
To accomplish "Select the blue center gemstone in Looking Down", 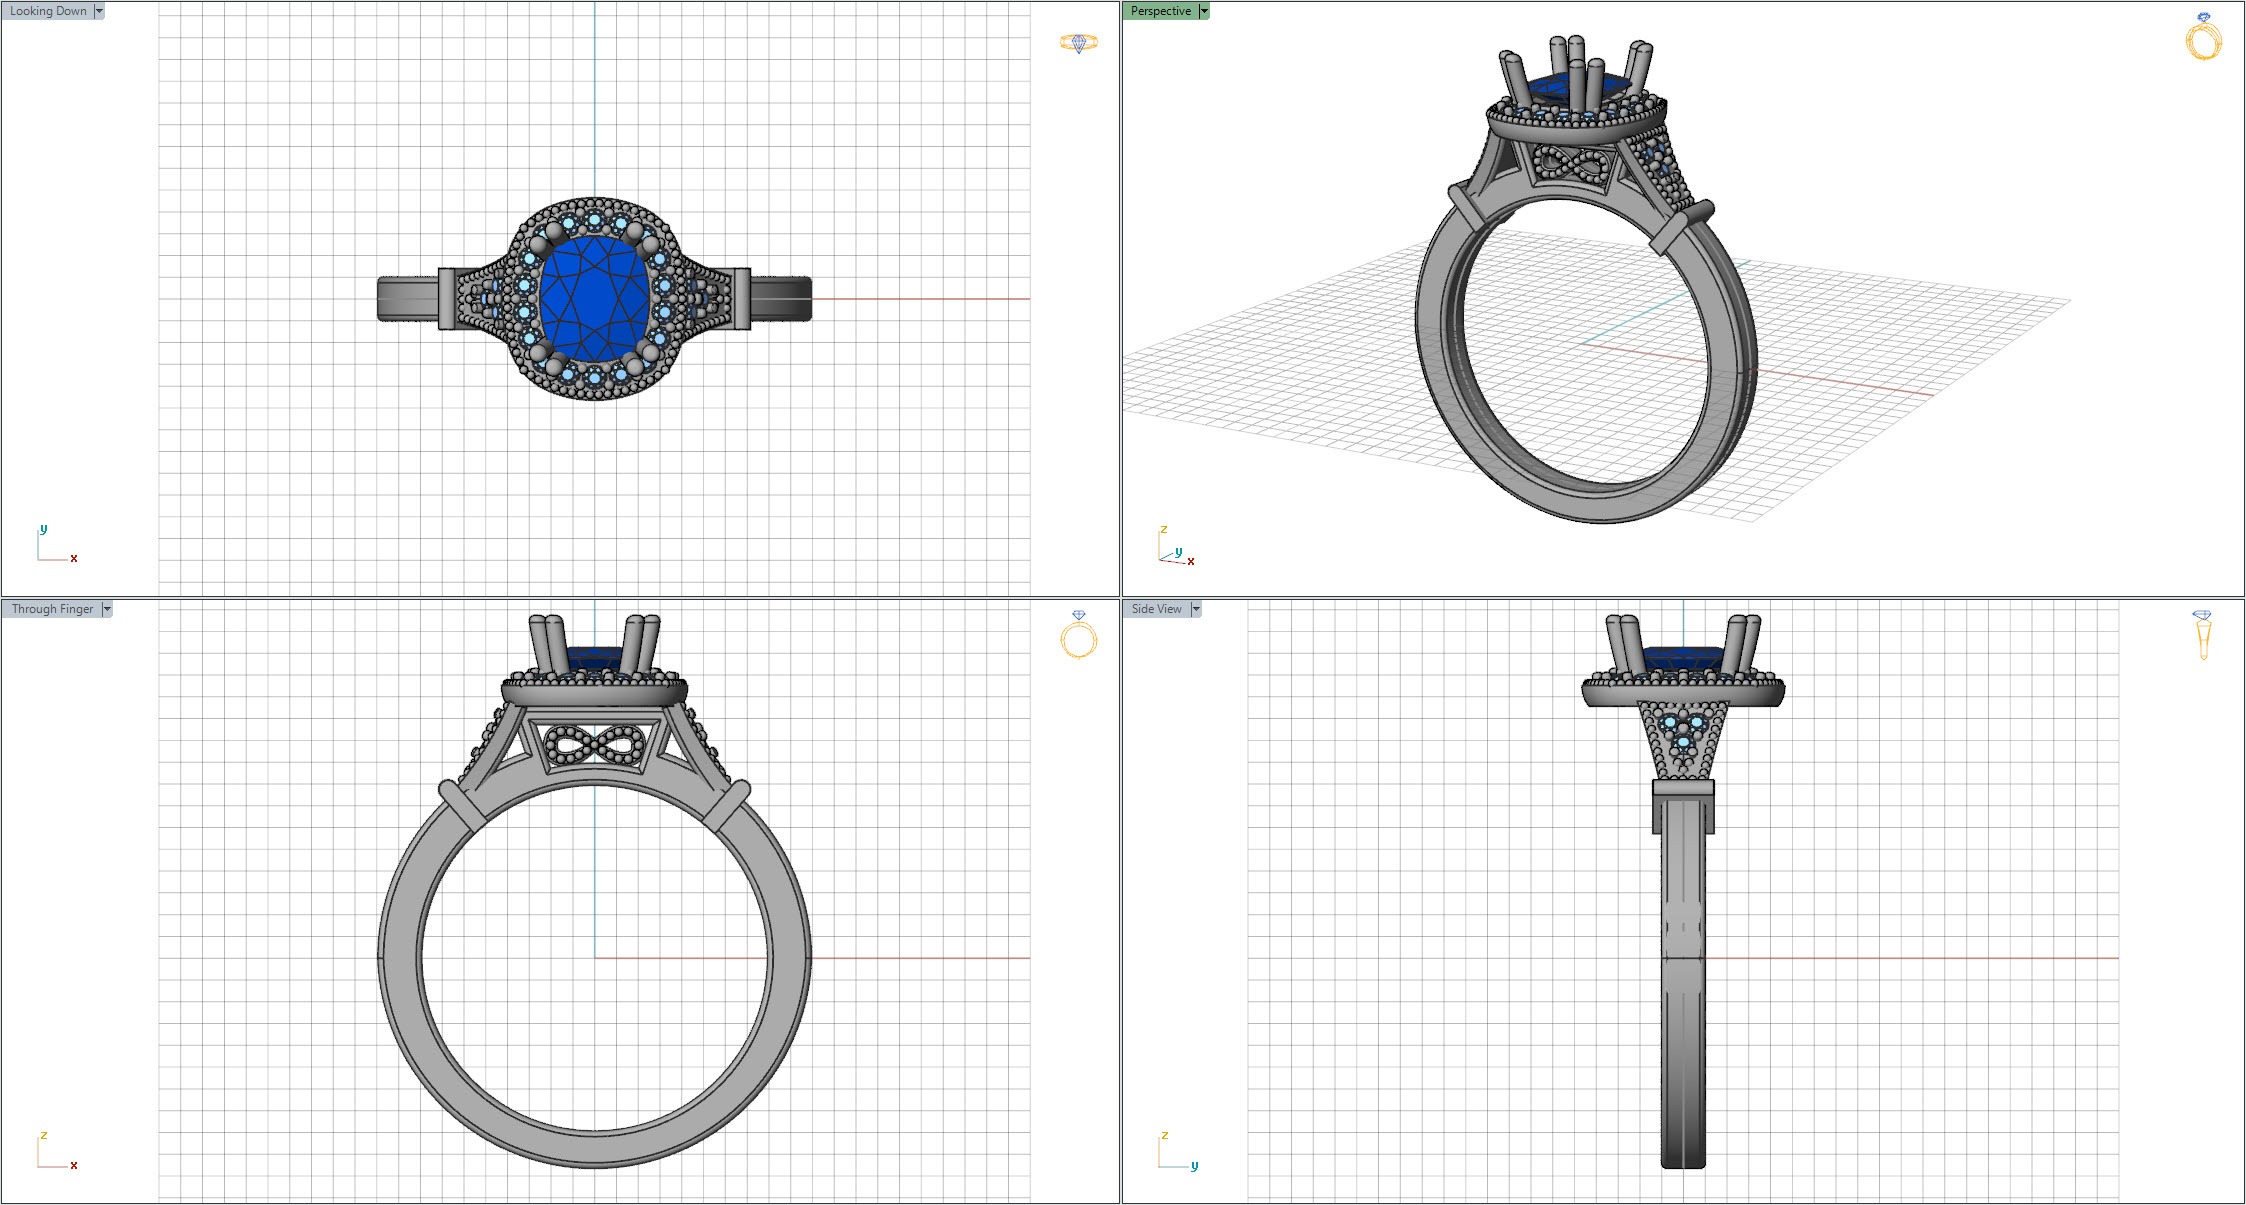I will point(594,297).
